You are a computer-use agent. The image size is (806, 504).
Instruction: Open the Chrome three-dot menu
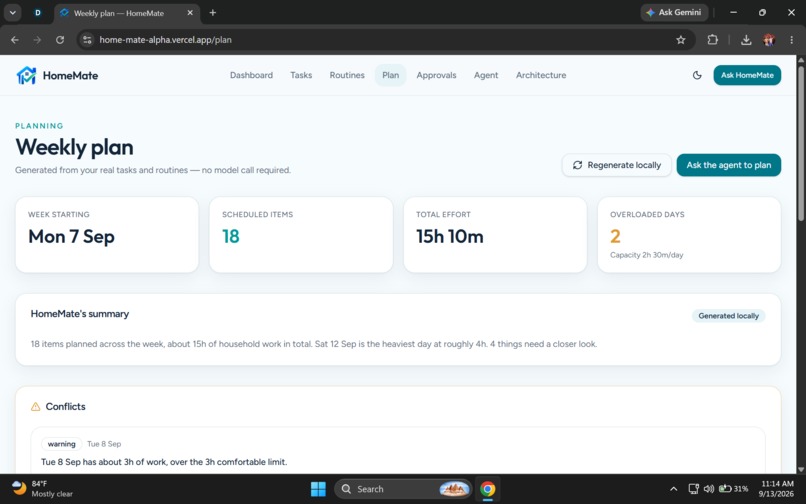792,40
